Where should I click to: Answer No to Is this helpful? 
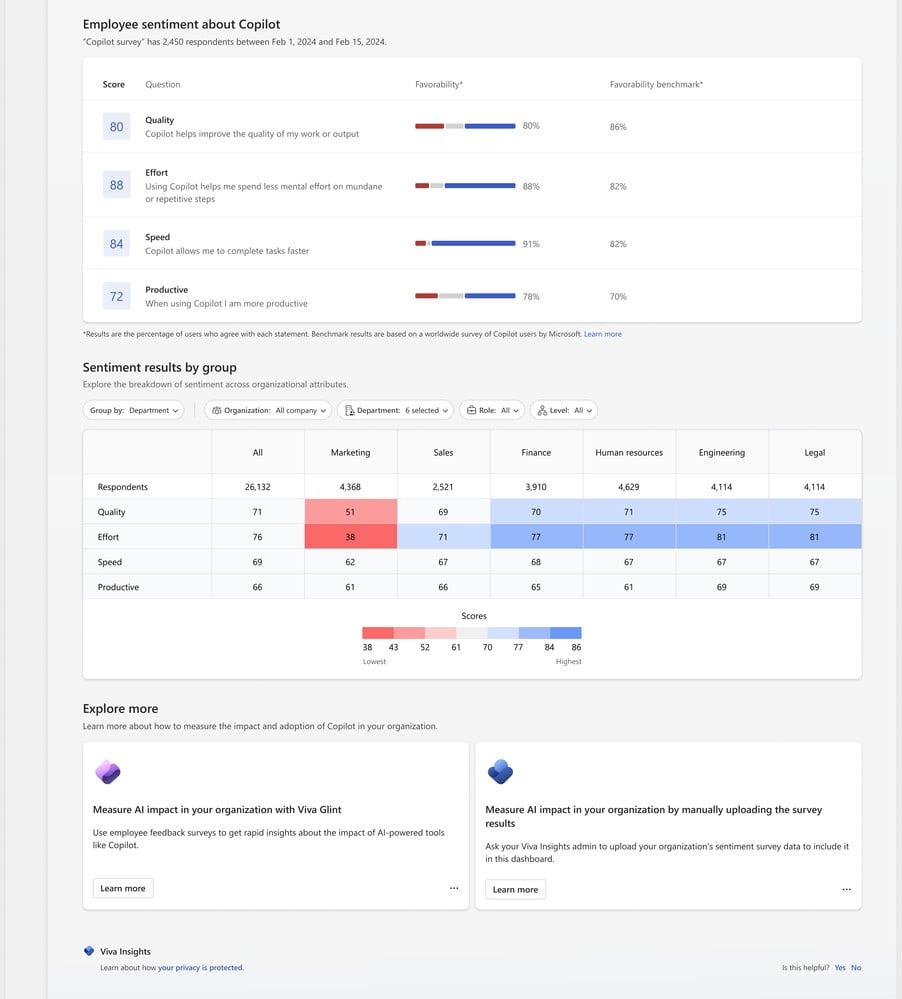tap(856, 967)
